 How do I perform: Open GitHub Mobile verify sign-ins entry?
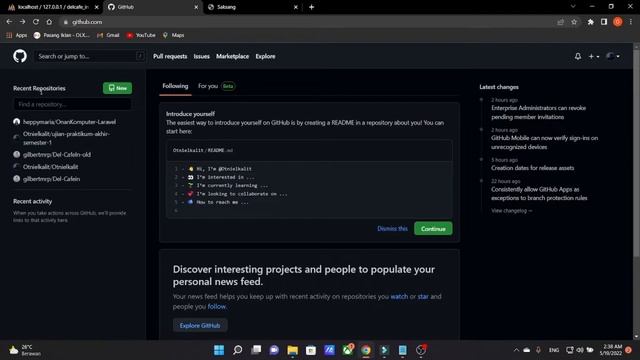click(544, 142)
